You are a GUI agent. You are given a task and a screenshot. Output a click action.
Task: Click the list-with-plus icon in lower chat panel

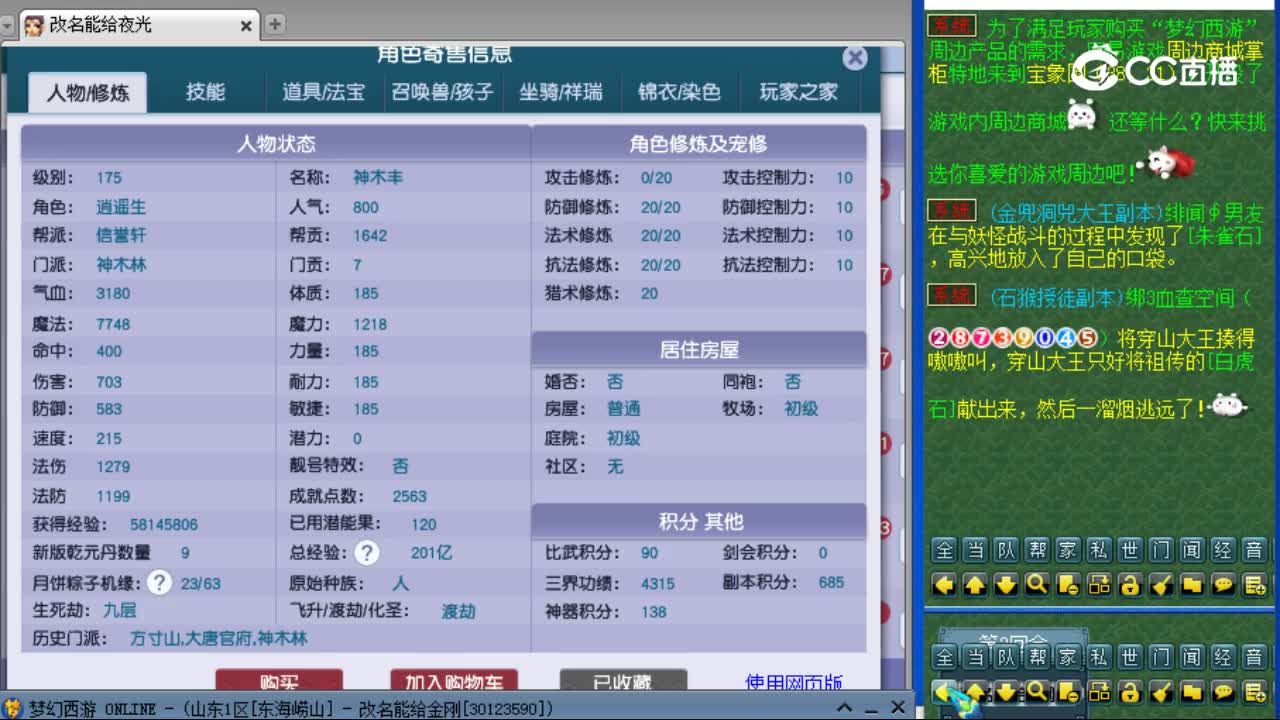click(x=1254, y=691)
